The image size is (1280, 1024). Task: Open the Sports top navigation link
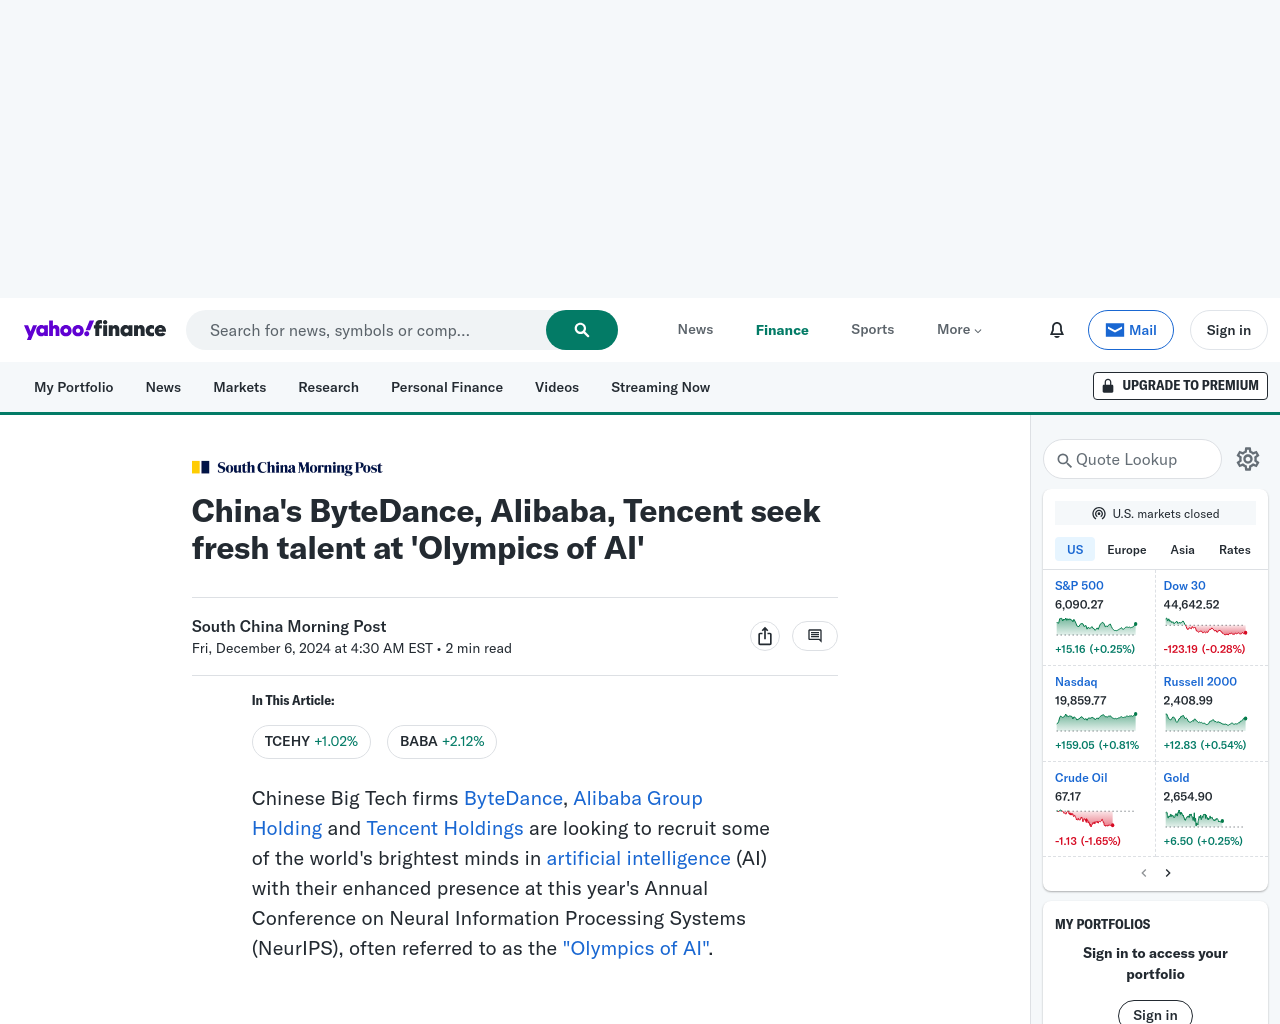coord(873,329)
